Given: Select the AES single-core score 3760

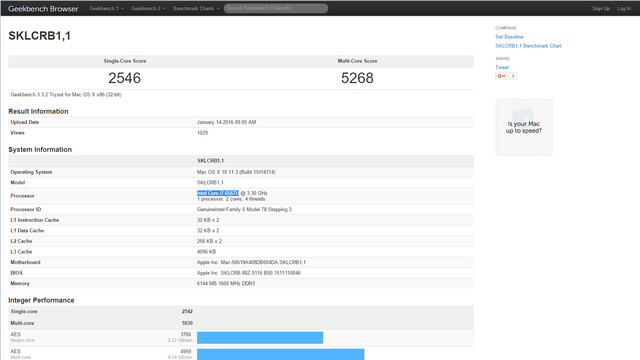Looking at the screenshot, I should click(x=186, y=334).
